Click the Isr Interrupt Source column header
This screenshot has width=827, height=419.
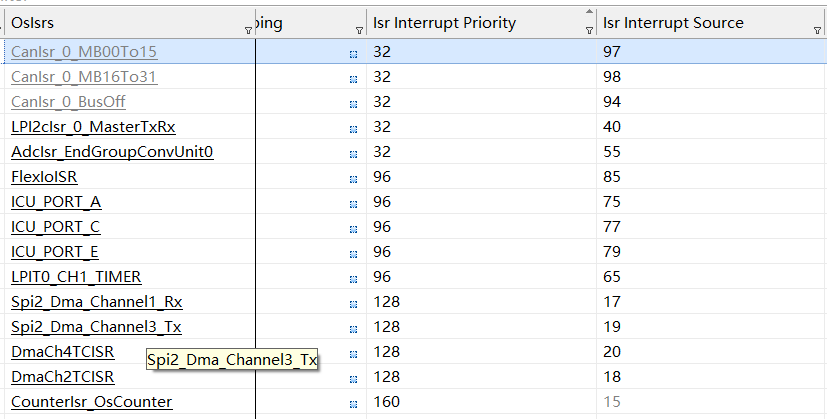[x=690, y=23]
